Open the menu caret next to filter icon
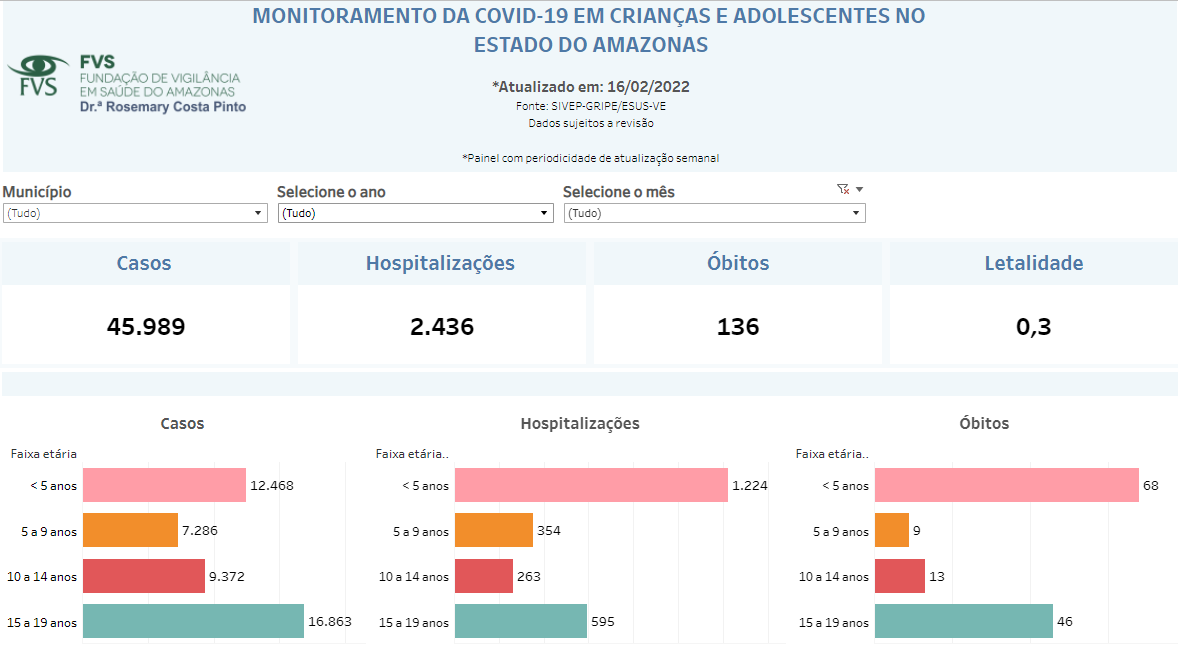1178x654 pixels. click(860, 188)
